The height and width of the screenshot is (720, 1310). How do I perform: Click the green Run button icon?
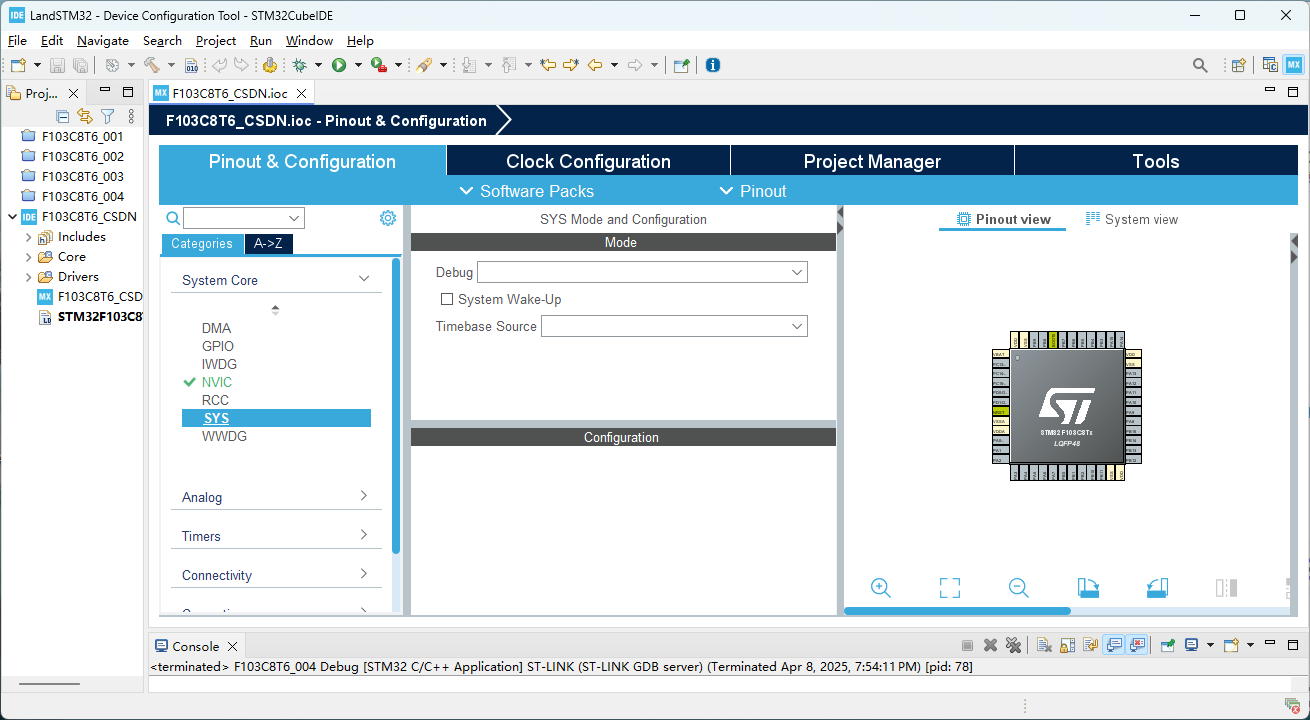[x=339, y=65]
